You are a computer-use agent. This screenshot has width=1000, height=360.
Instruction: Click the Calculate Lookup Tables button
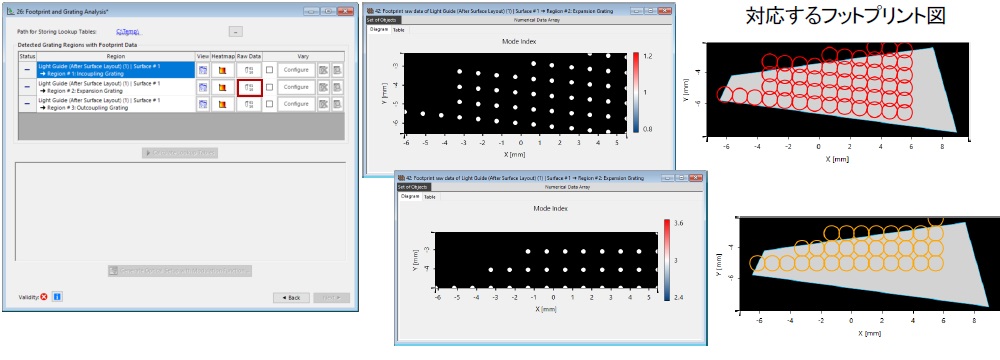coord(180,153)
